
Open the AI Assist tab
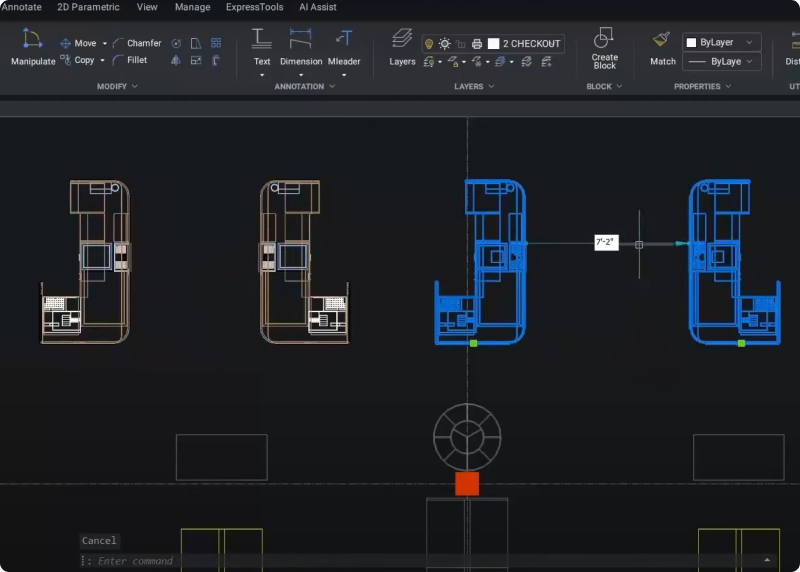click(x=317, y=7)
